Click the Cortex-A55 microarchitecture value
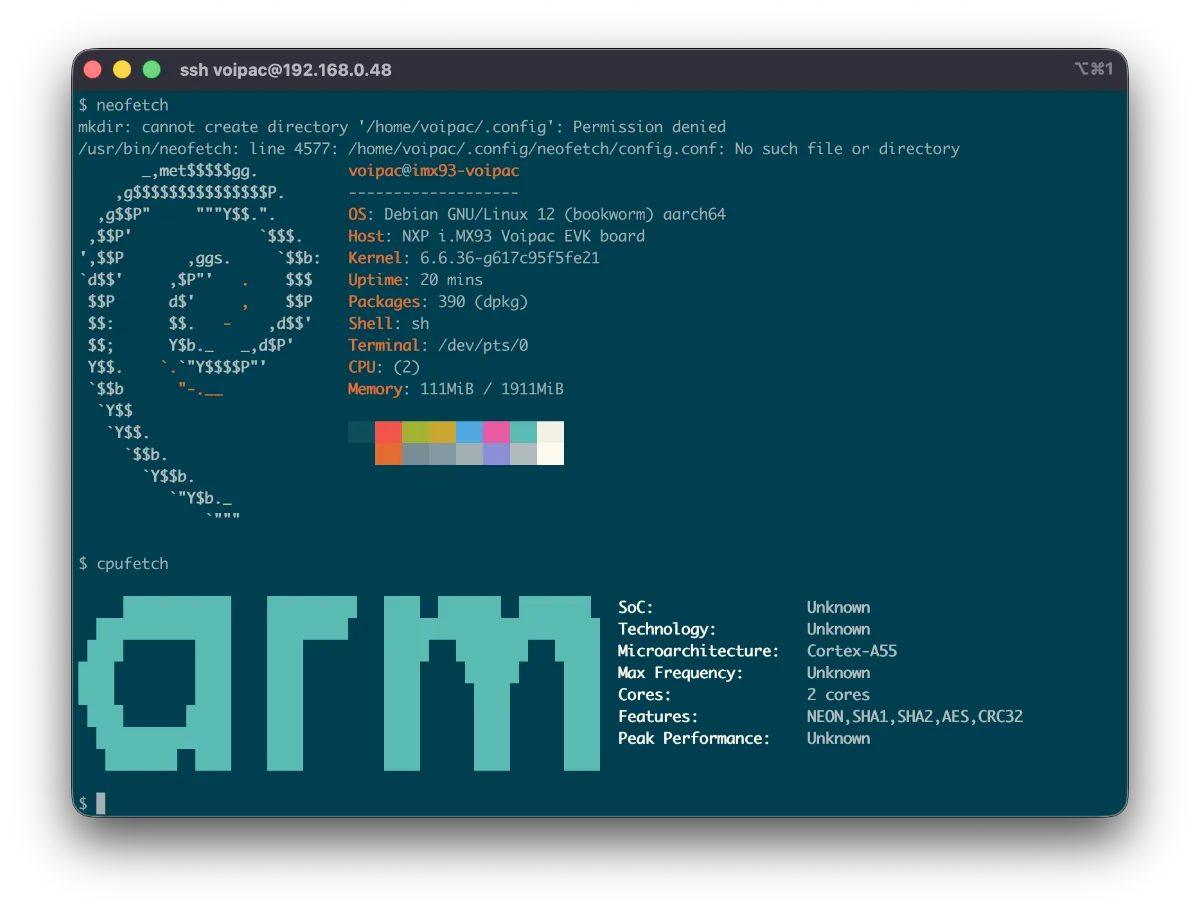Image resolution: width=1200 pixels, height=912 pixels. click(x=852, y=651)
